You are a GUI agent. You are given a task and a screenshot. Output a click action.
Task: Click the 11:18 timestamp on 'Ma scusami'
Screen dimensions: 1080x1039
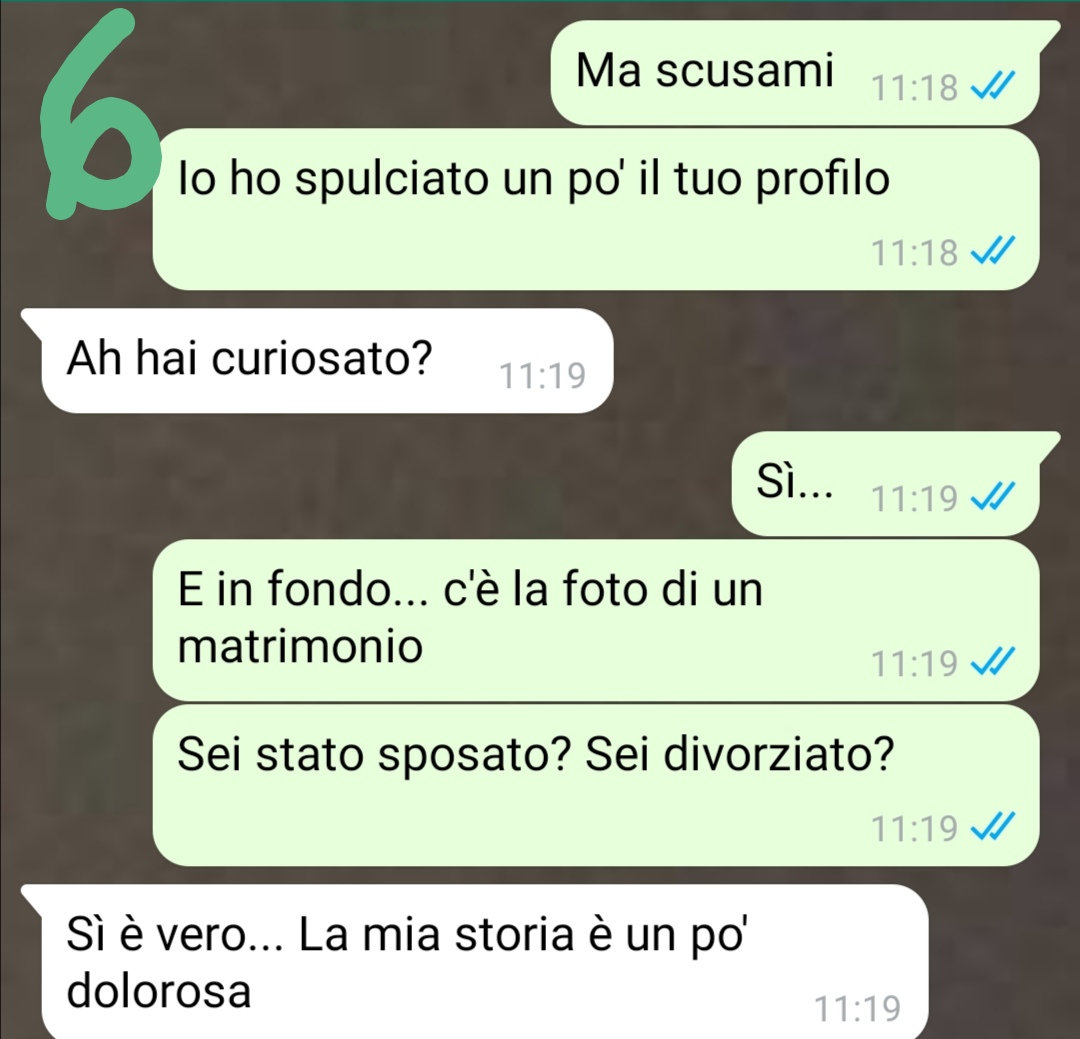(x=915, y=88)
